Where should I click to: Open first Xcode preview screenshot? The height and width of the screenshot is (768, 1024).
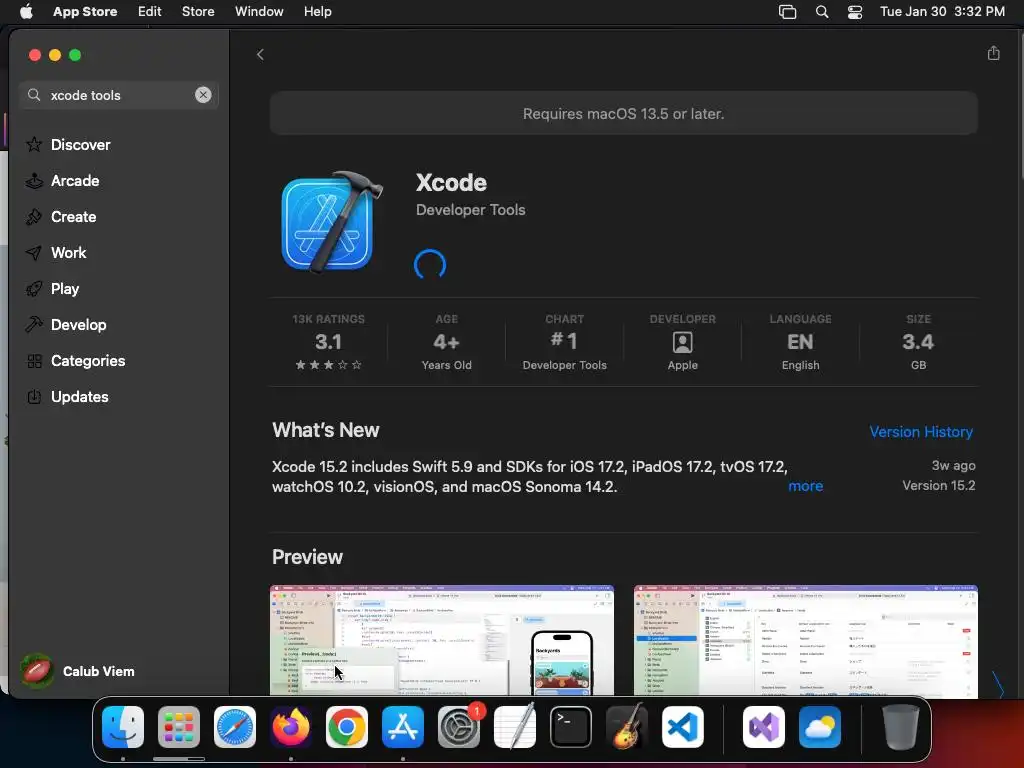[442, 641]
